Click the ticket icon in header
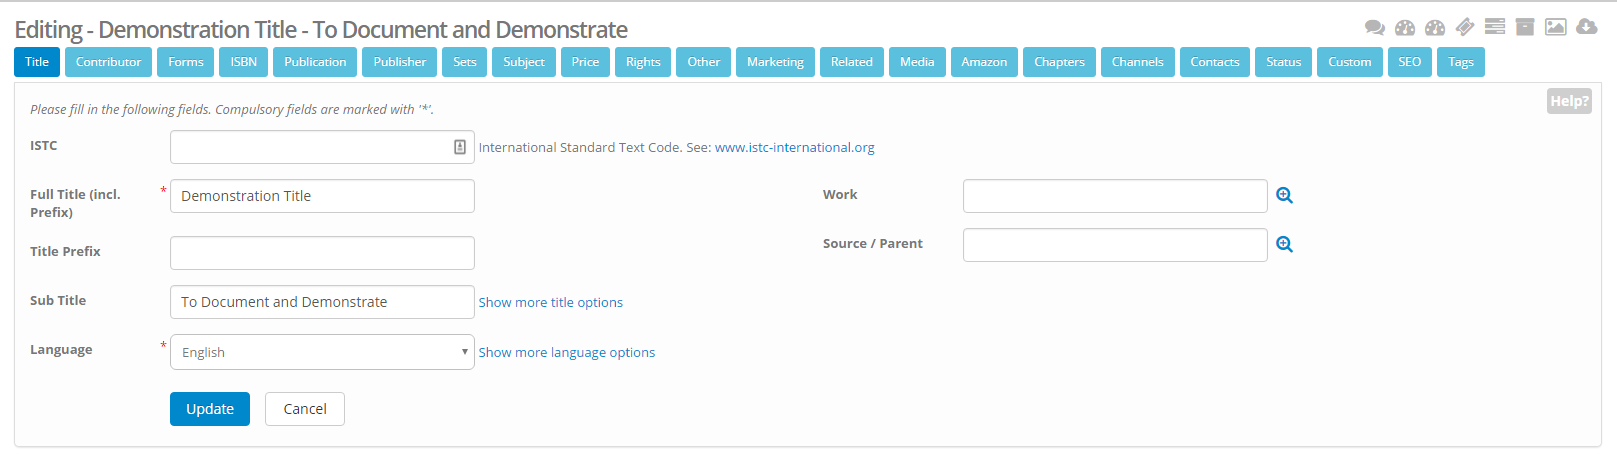Screen dimensions: 1617x467 click(1465, 27)
